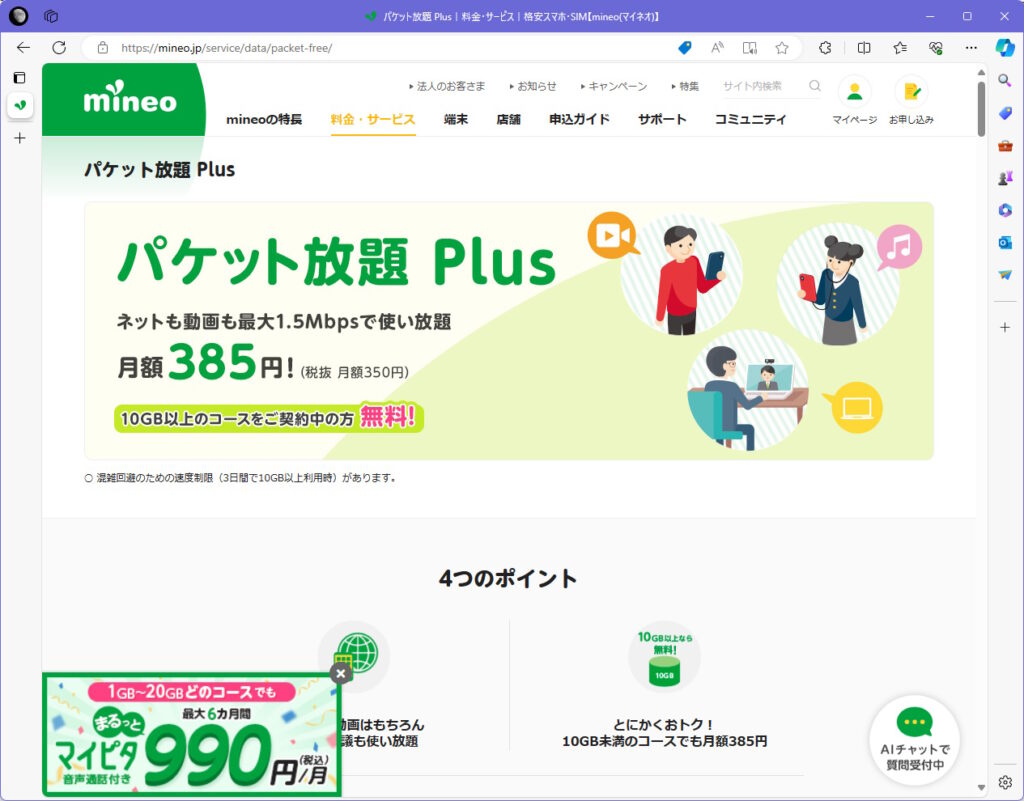Viewport: 1024px width, 801px height.
Task: Open the Copilot sidebar icon
Action: 1004,48
